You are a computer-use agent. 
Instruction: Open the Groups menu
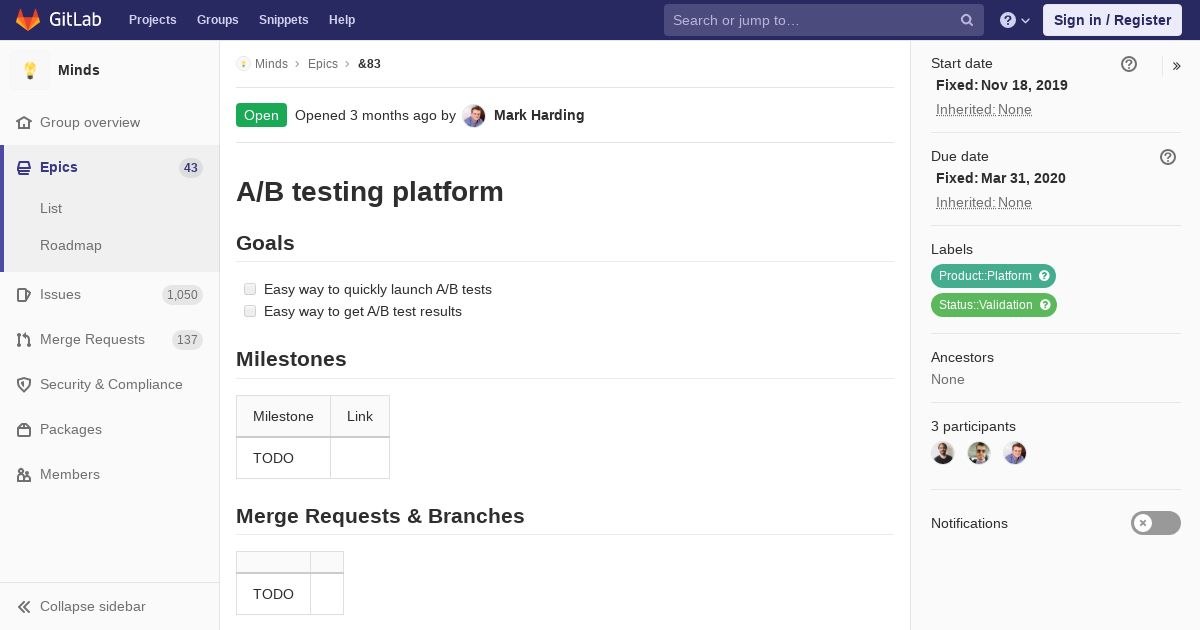pos(217,20)
